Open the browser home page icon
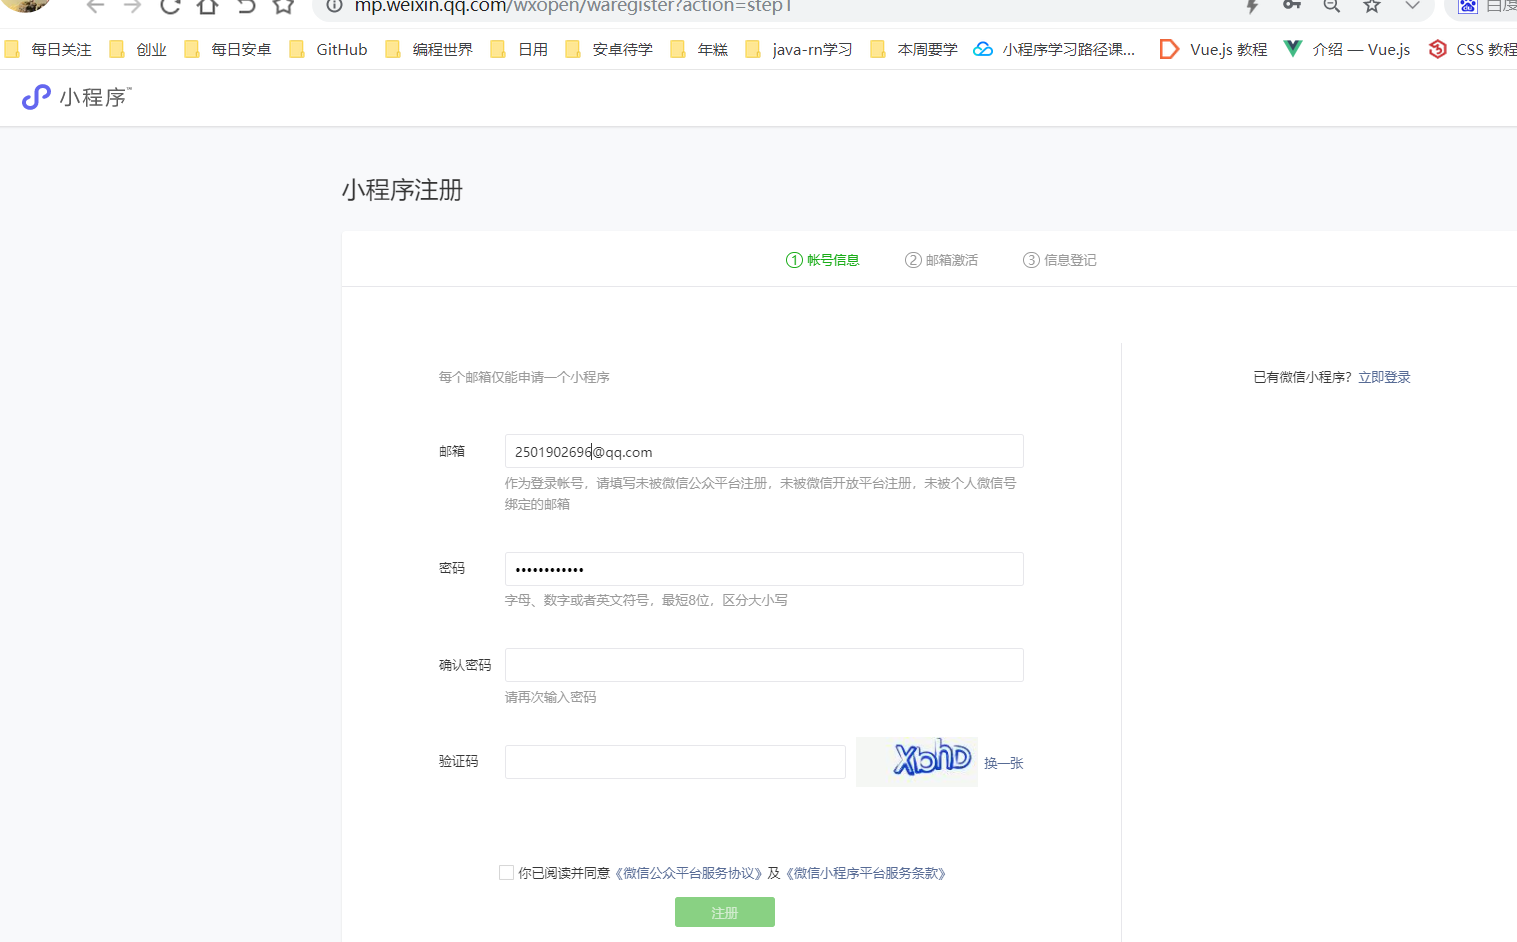Image resolution: width=1517 pixels, height=942 pixels. 208,6
